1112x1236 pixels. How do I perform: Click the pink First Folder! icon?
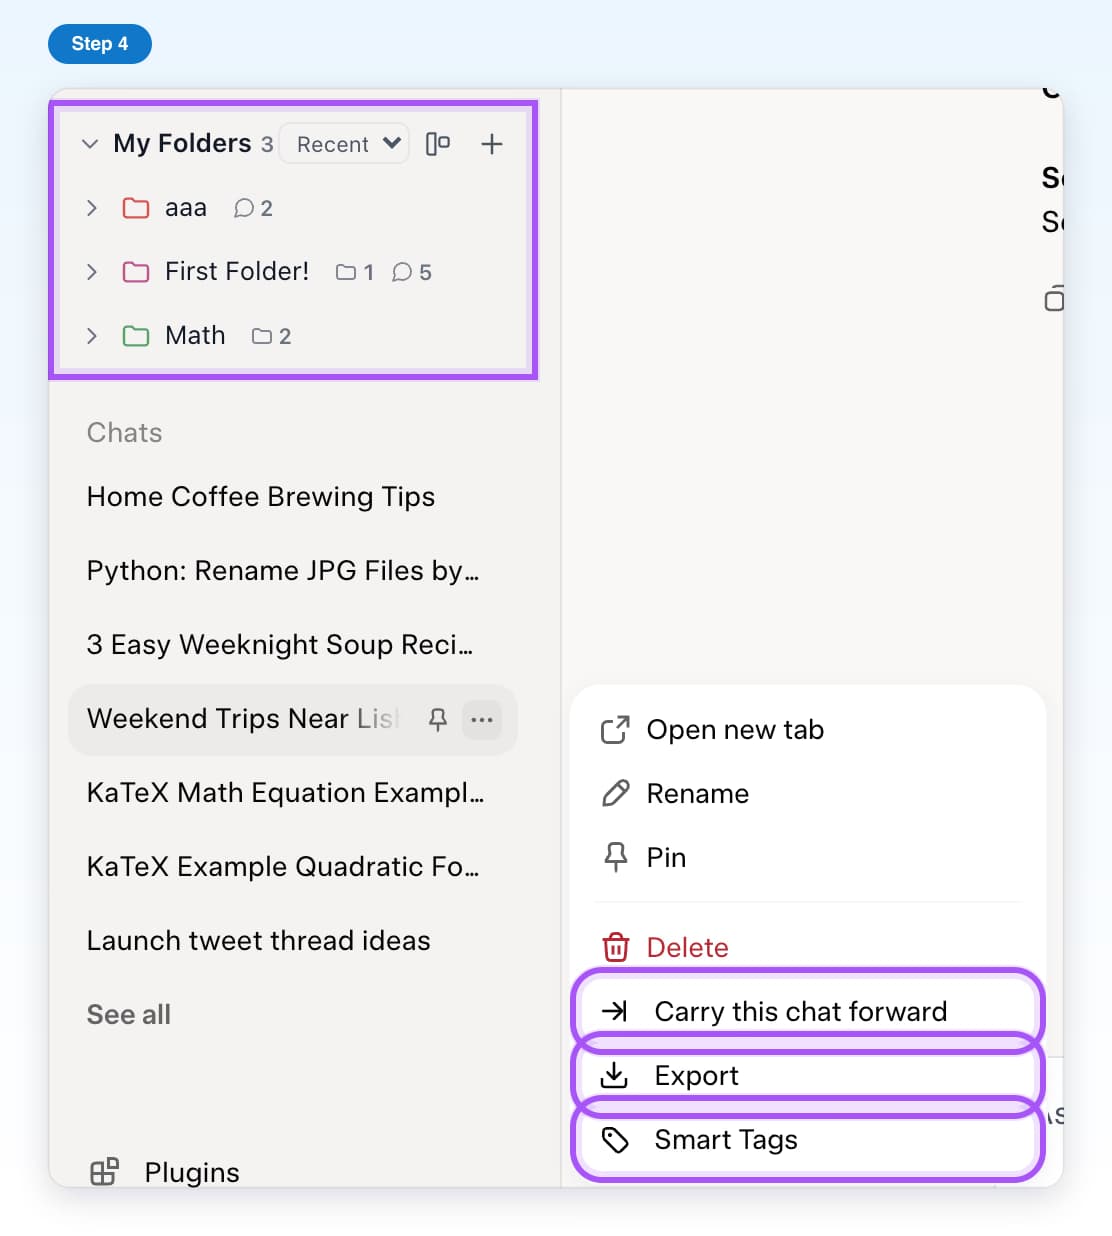[135, 272]
